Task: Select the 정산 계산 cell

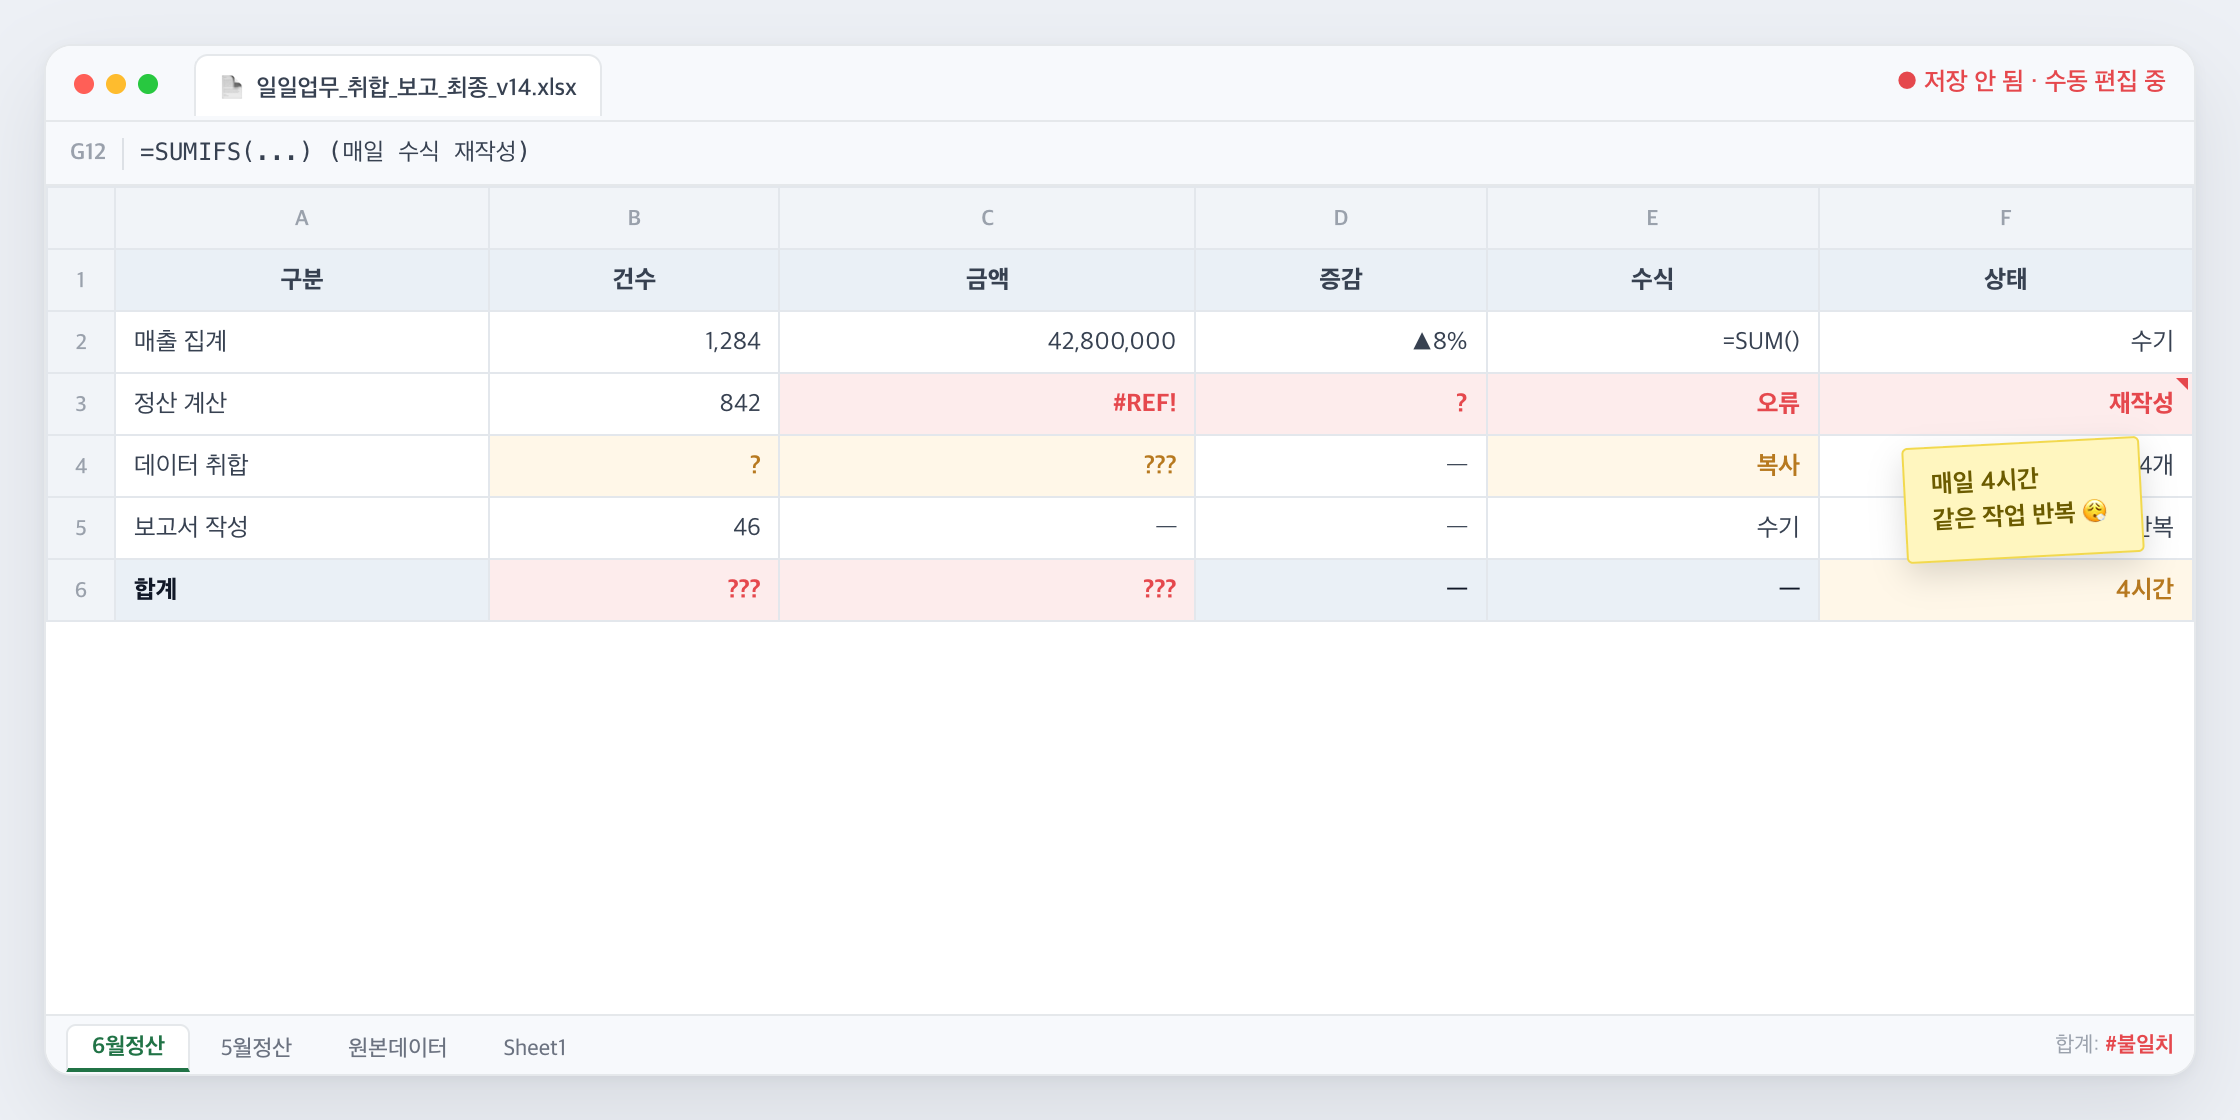Action: pyautogui.click(x=302, y=404)
